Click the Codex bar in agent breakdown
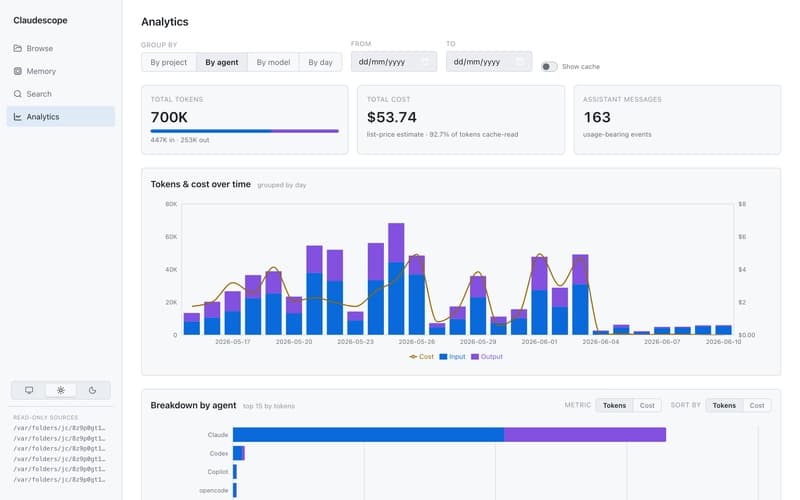 239,453
